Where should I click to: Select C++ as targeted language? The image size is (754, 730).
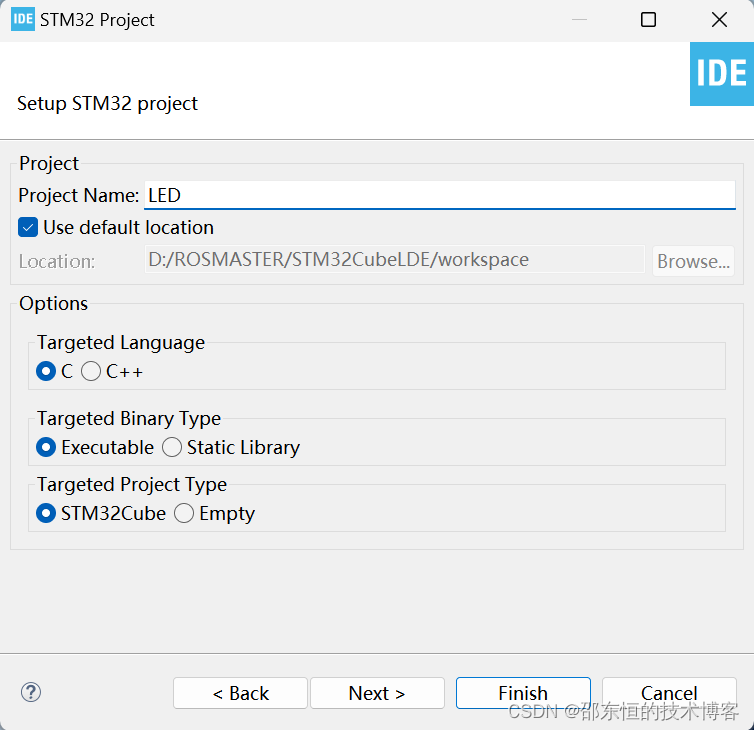pyautogui.click(x=91, y=371)
